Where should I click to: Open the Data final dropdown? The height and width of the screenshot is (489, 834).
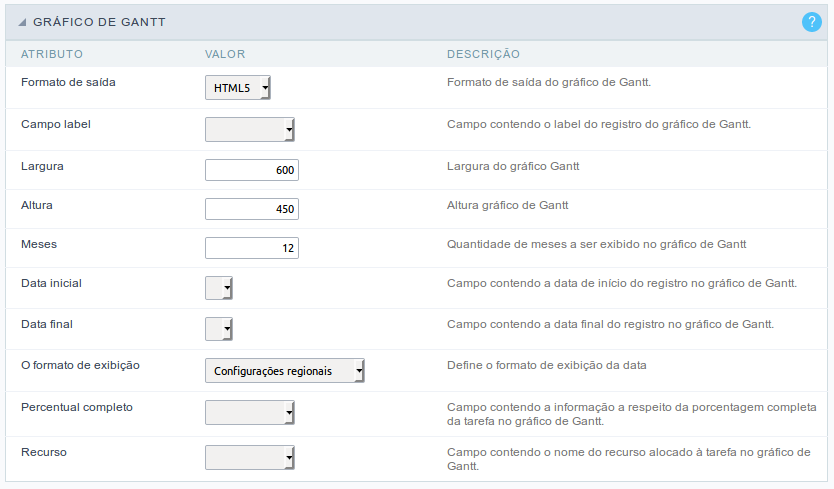tap(219, 329)
